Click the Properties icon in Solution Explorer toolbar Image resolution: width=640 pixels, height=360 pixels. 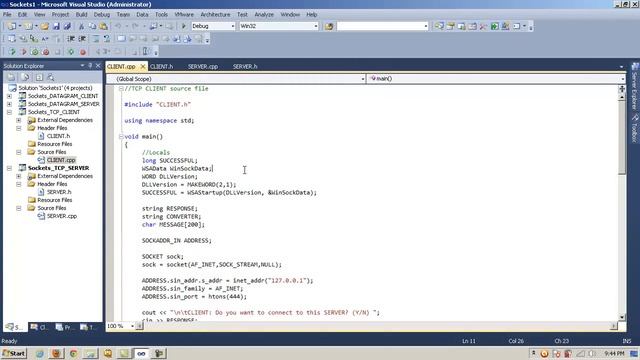pos(11,77)
